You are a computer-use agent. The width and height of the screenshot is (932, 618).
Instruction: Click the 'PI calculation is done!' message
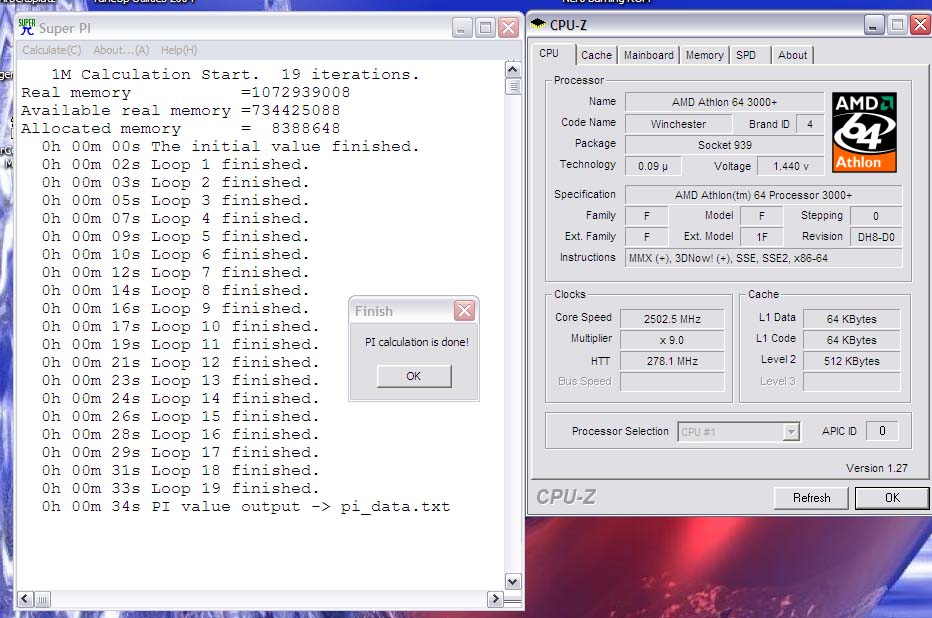tap(417, 342)
